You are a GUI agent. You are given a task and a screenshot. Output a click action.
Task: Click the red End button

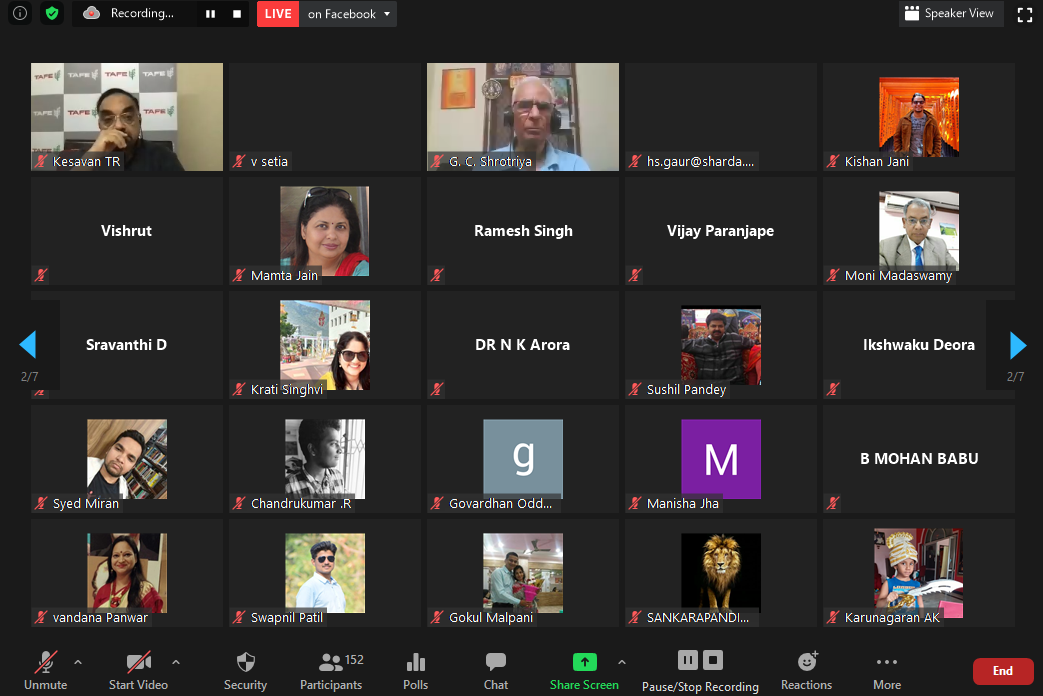[x=1002, y=671]
